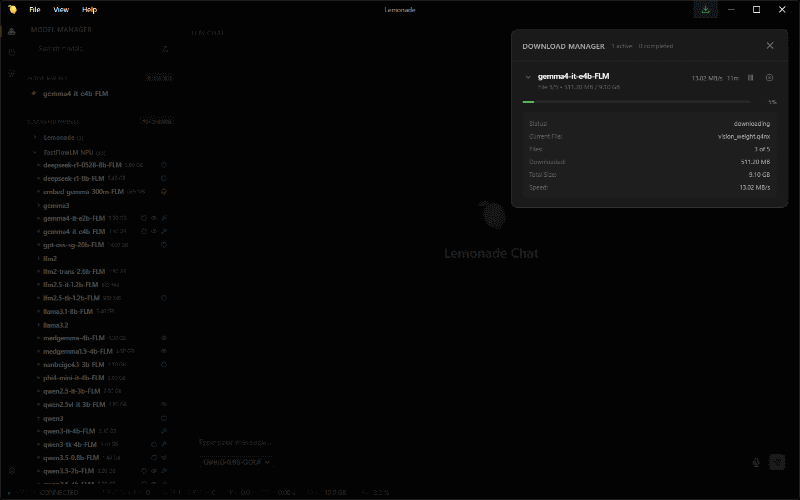The height and width of the screenshot is (500, 800).
Task: Collapse gemma4-it-e4b-FLM download details
Action: point(528,77)
